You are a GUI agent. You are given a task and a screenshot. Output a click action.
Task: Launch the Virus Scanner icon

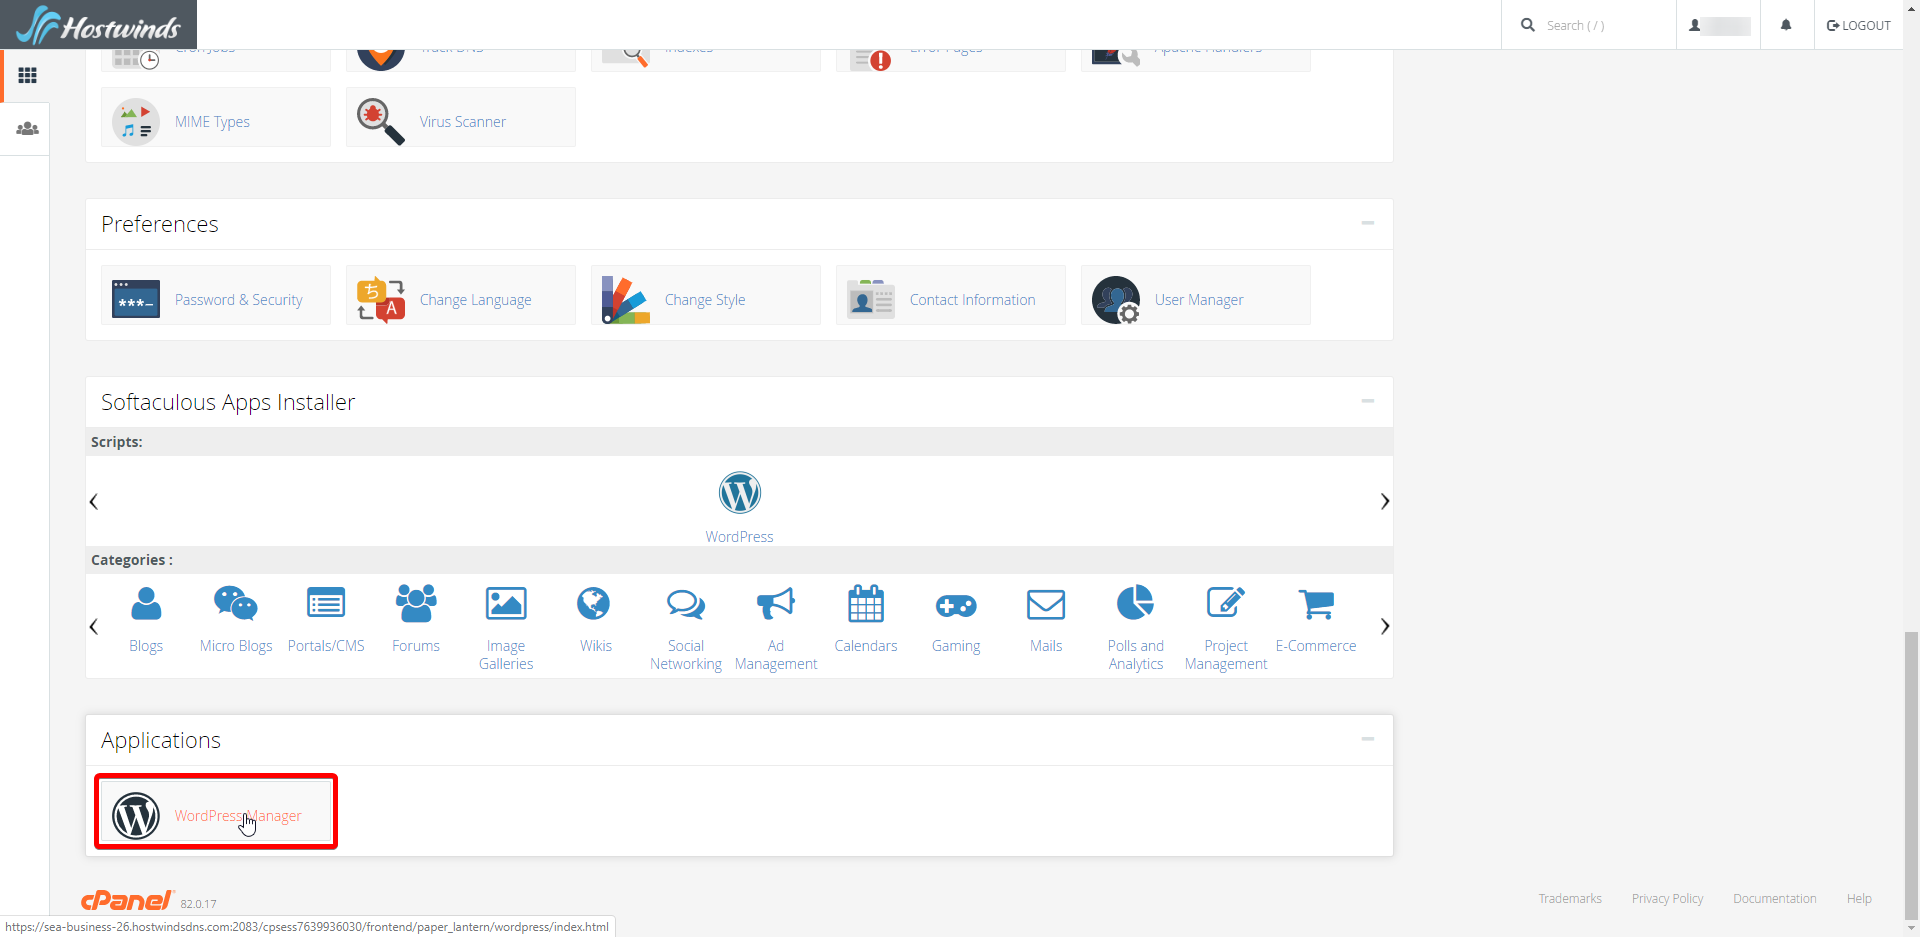coord(381,121)
